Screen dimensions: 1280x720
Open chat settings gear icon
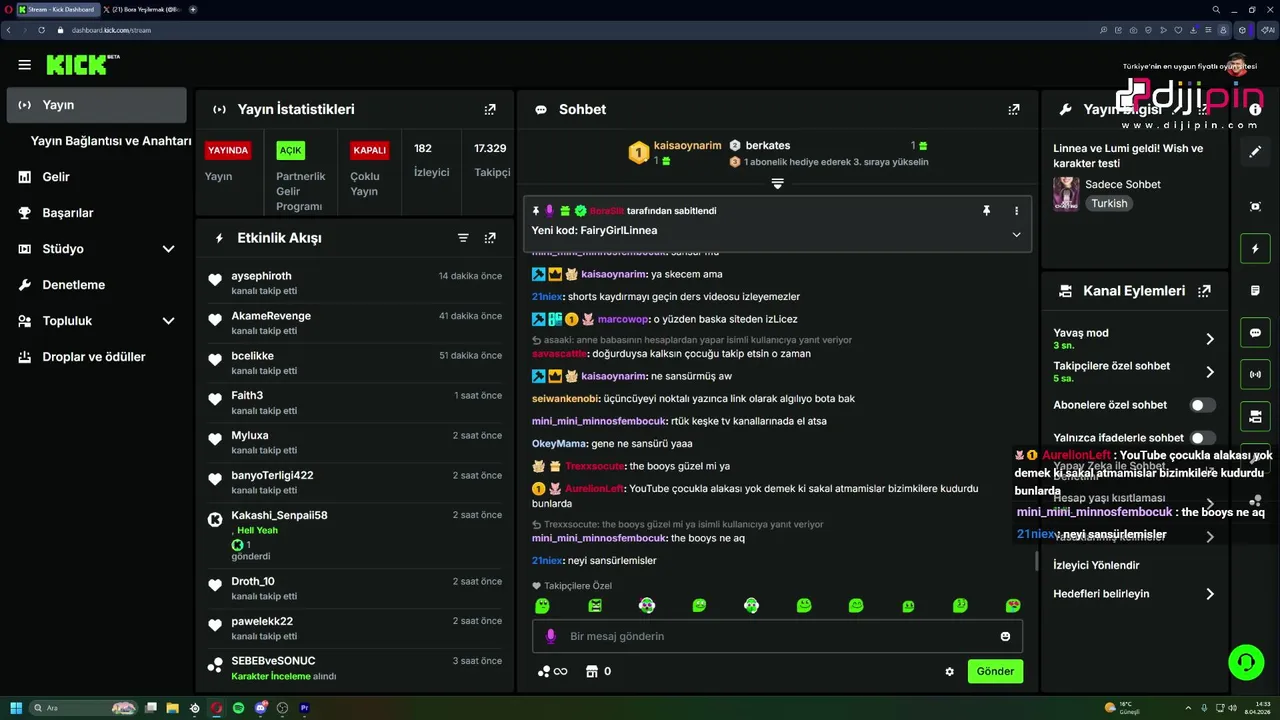pos(949,672)
